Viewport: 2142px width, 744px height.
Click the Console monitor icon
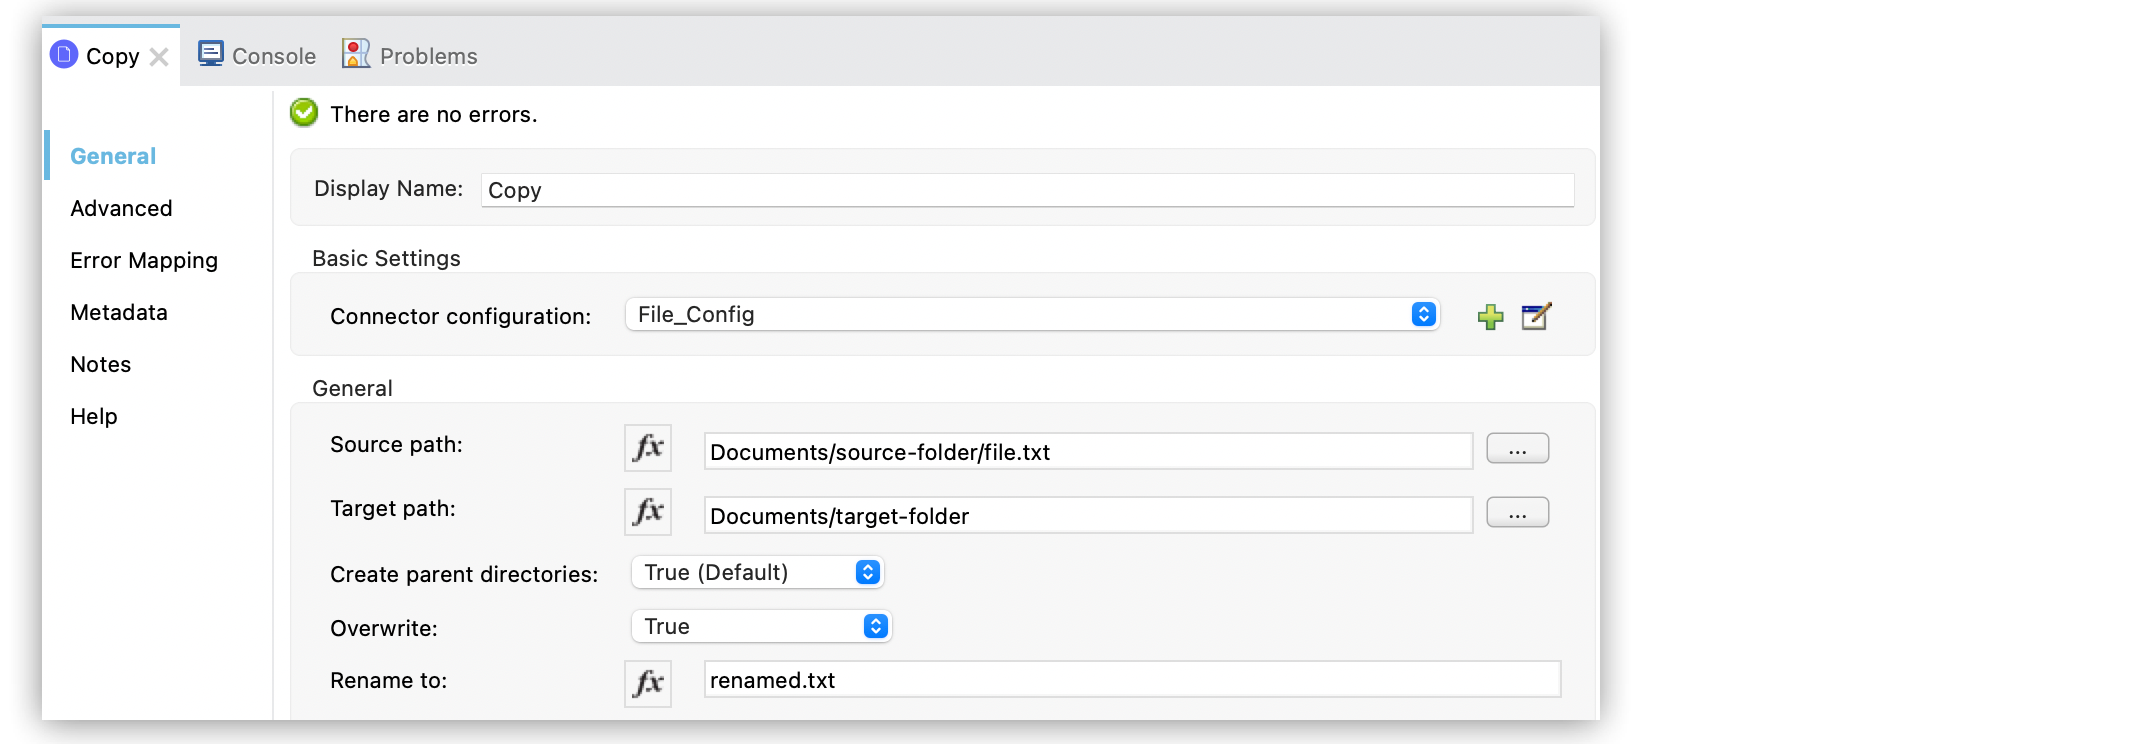210,53
